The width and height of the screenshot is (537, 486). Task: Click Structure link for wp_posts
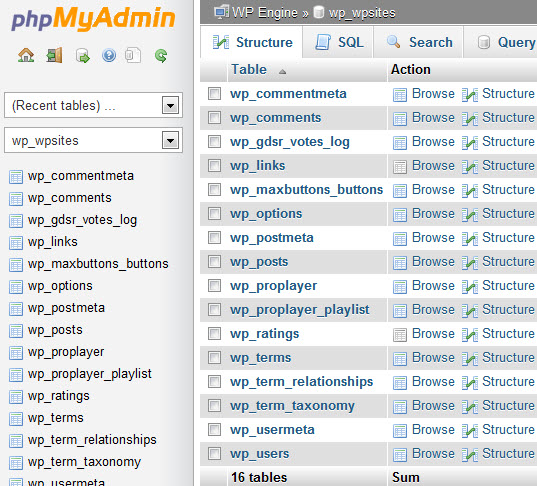tap(508, 261)
